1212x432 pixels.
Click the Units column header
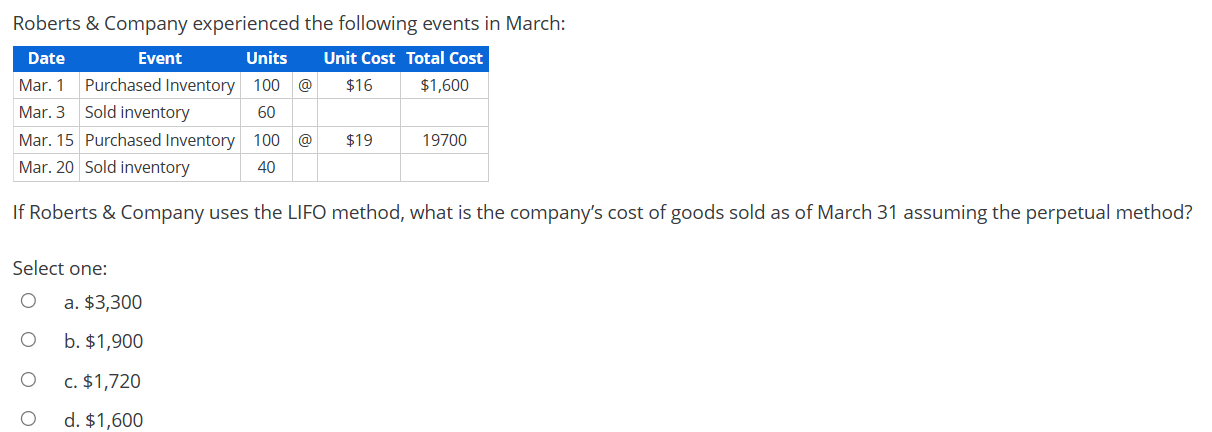point(266,58)
